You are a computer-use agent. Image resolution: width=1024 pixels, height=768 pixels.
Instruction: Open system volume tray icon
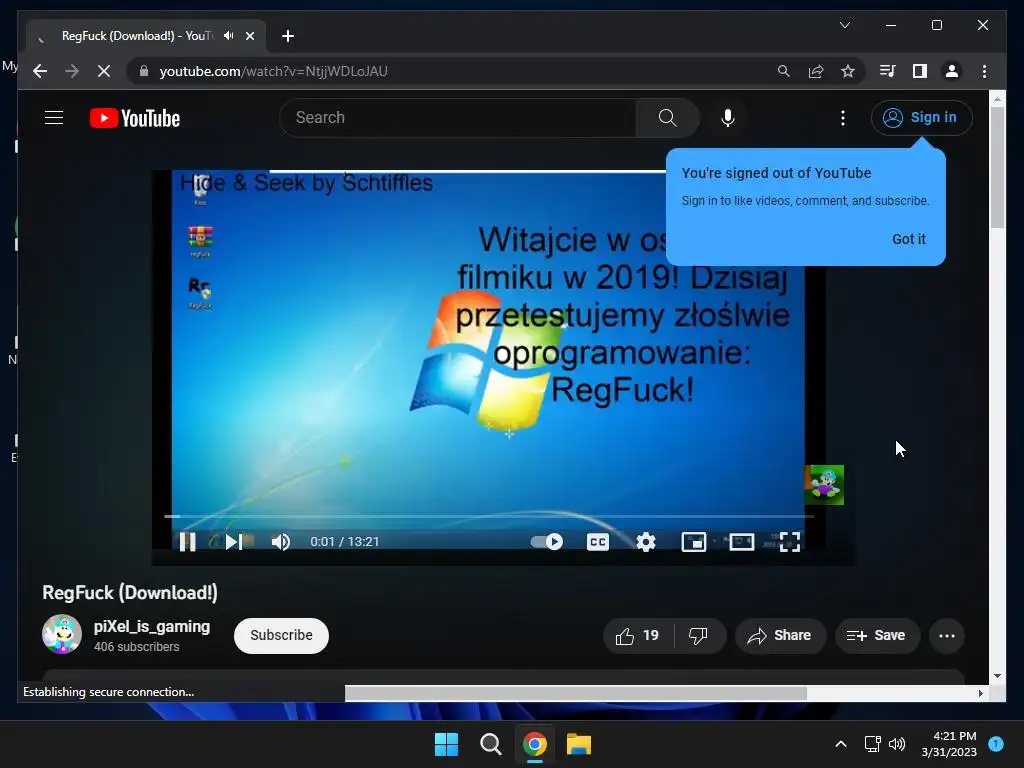point(897,744)
